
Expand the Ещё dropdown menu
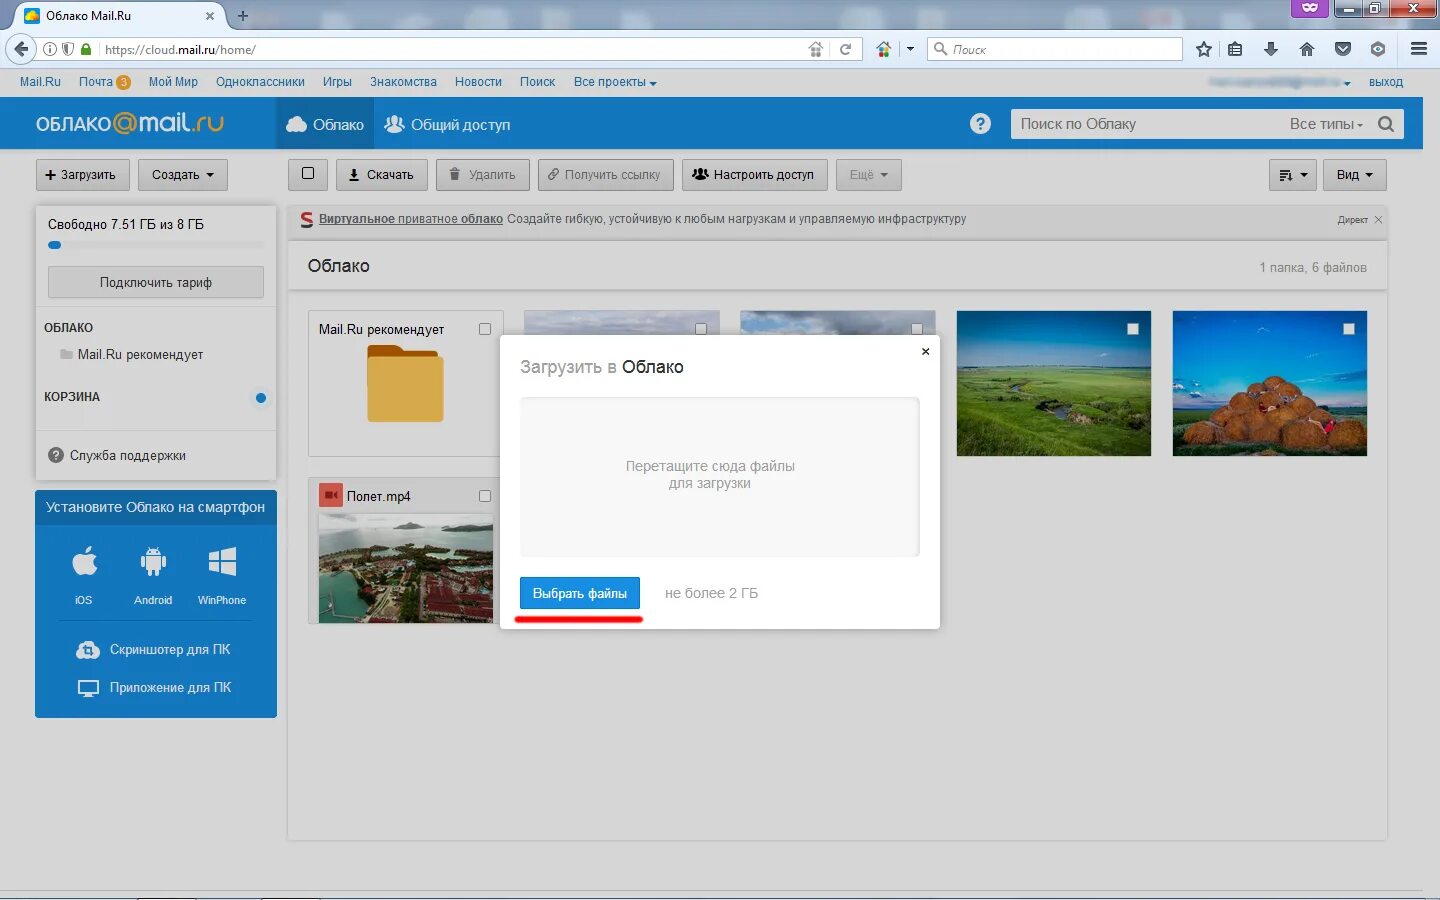[869, 175]
